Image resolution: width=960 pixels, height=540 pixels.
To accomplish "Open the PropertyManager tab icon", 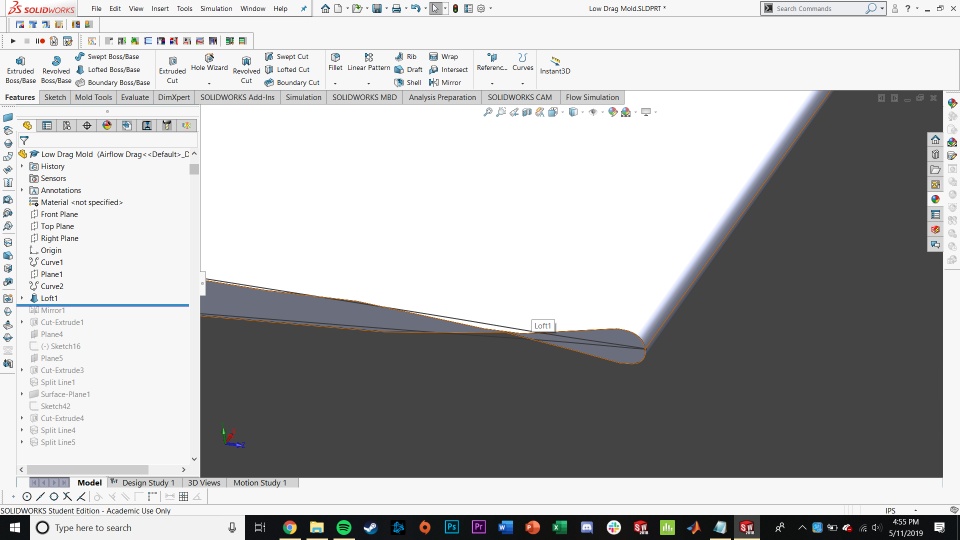I will click(x=47, y=126).
